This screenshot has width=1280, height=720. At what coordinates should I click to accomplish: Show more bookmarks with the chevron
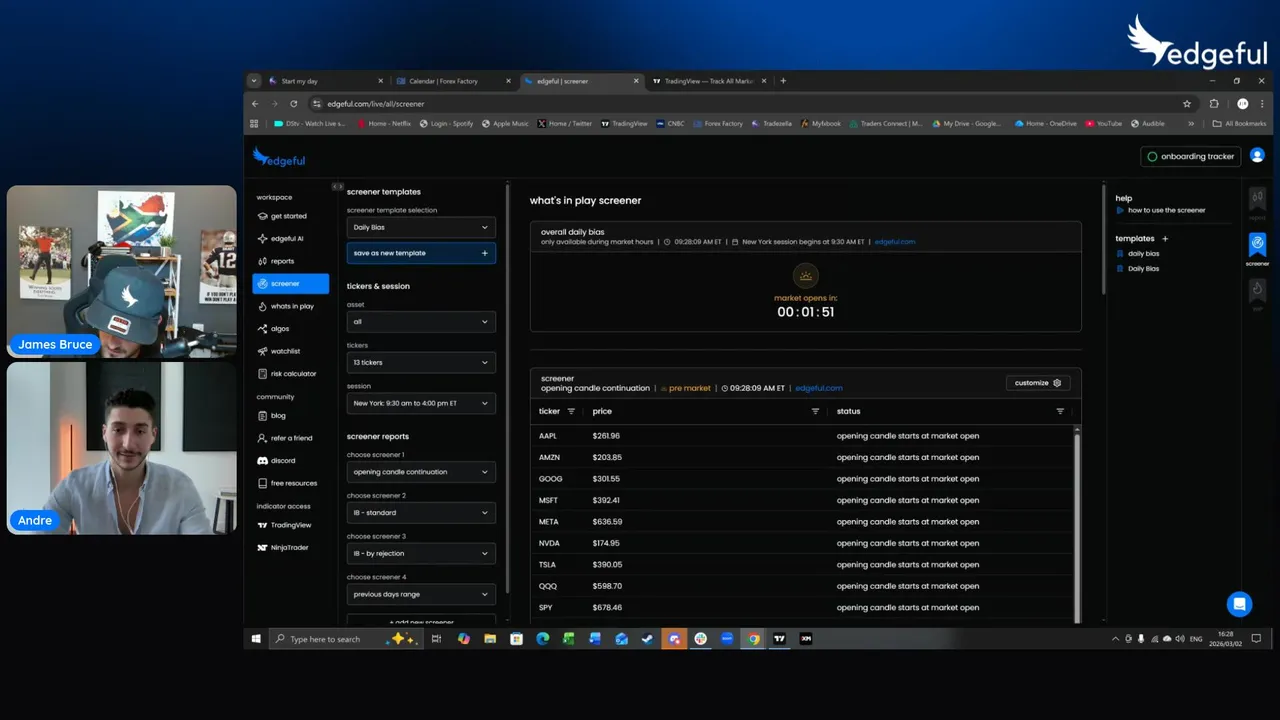[1191, 124]
